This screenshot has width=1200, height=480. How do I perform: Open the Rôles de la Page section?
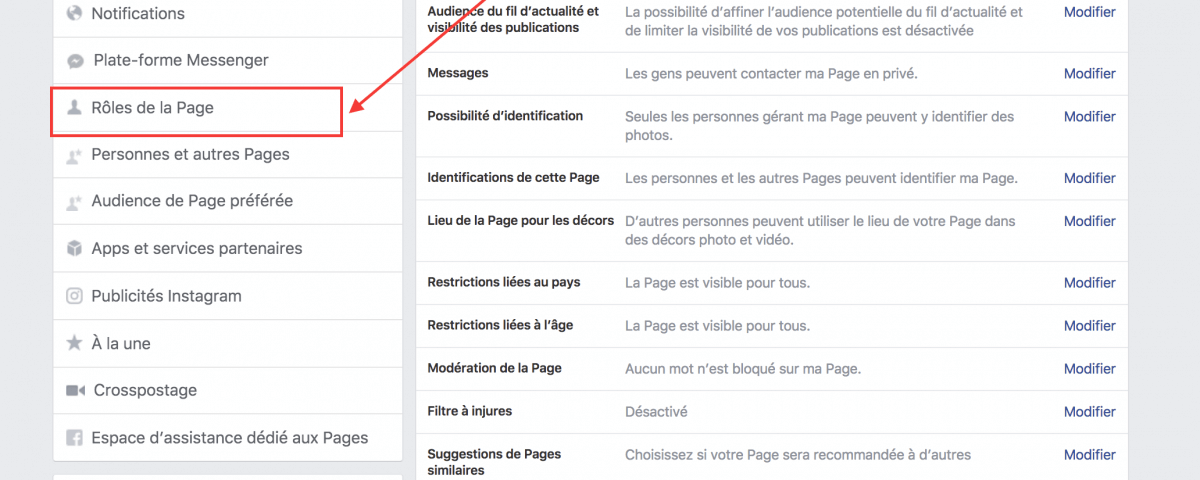coord(152,108)
